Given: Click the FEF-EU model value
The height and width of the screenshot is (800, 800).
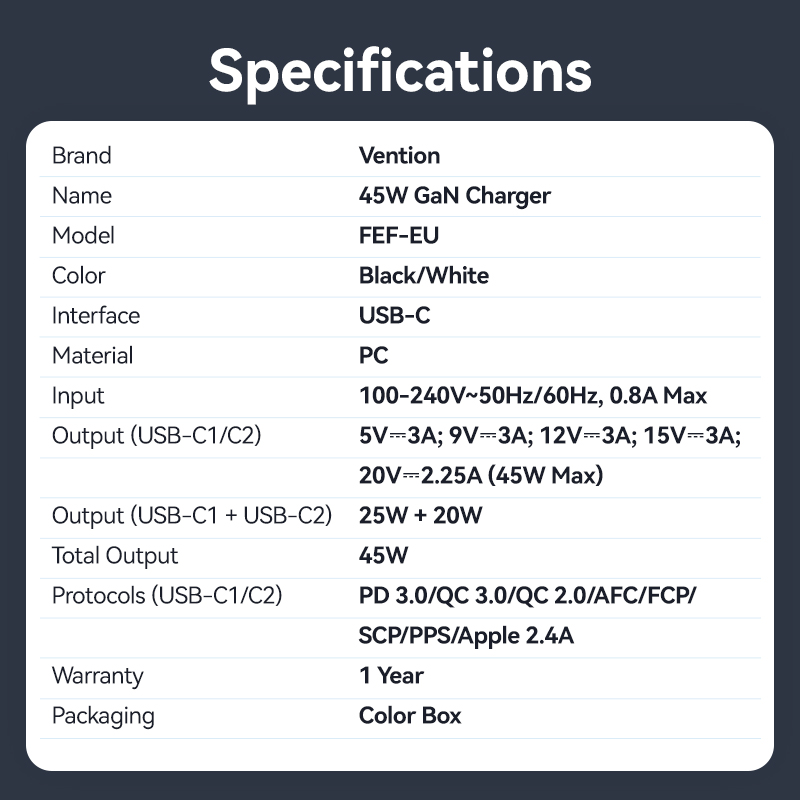Looking at the screenshot, I should click(x=398, y=236).
